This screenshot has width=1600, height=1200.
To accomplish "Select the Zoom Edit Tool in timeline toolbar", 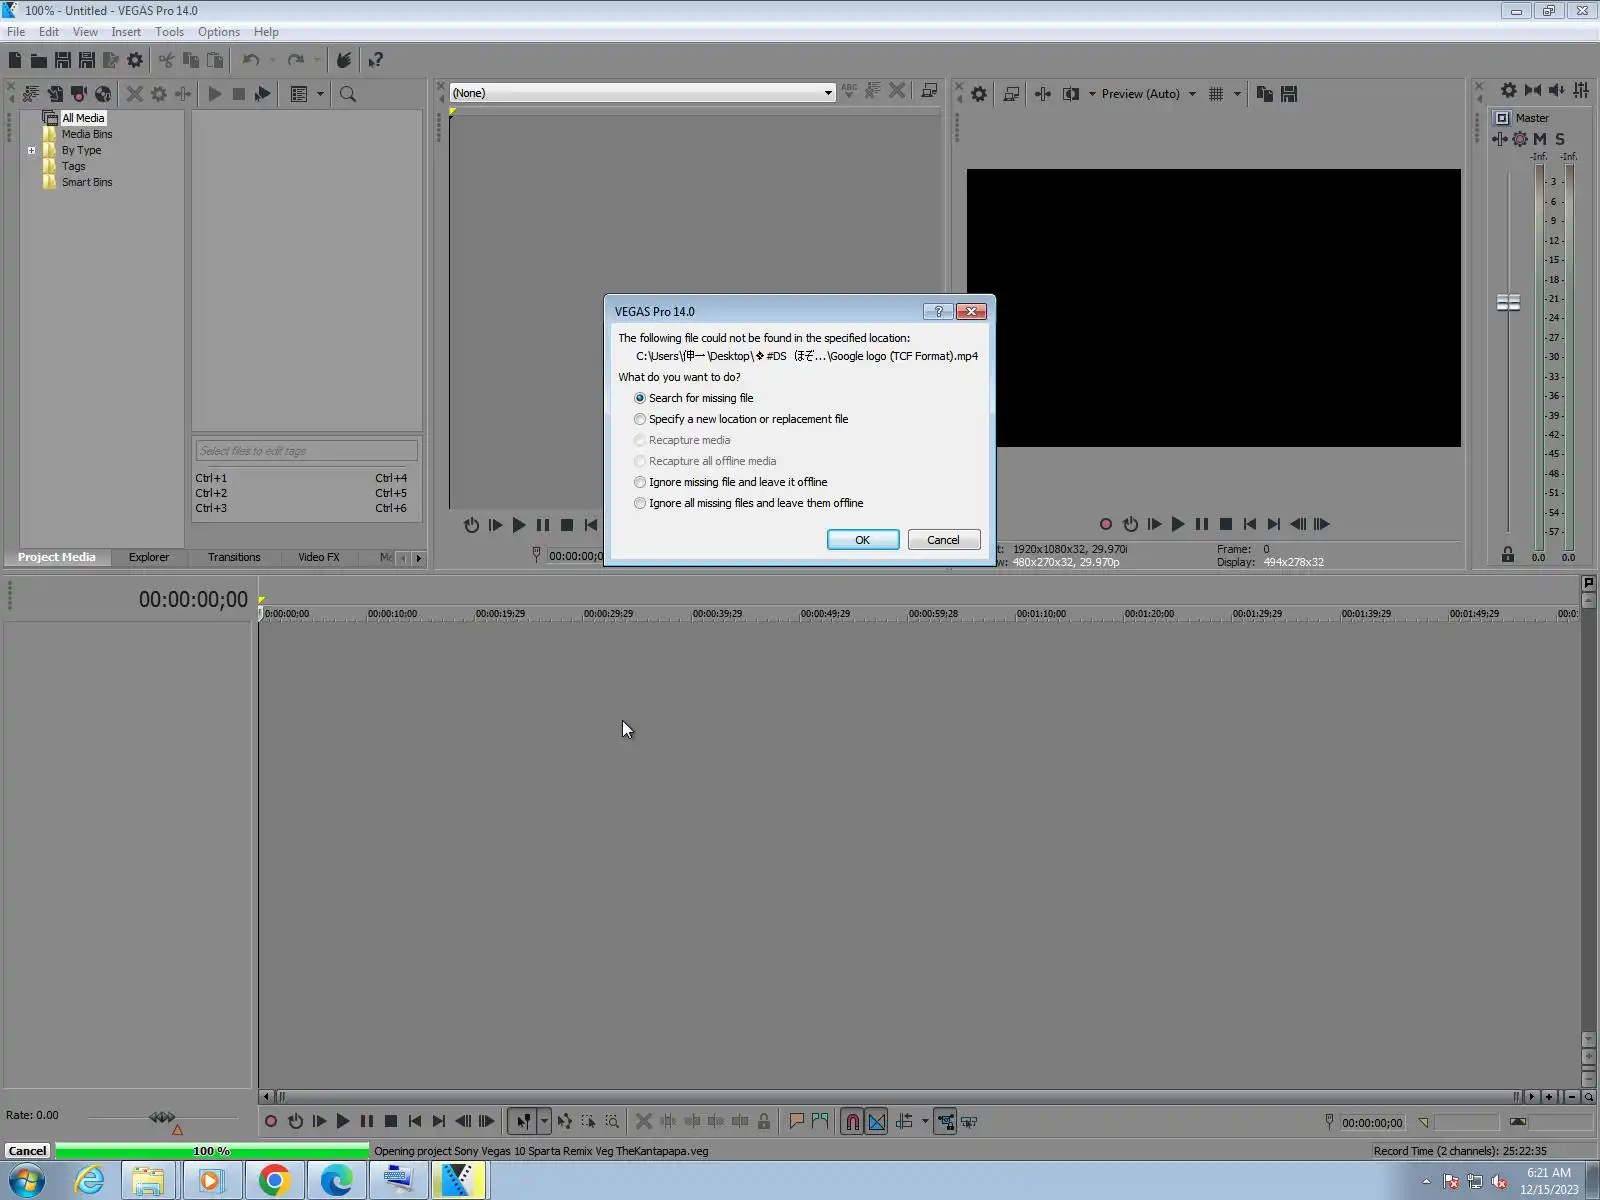I will [612, 1122].
